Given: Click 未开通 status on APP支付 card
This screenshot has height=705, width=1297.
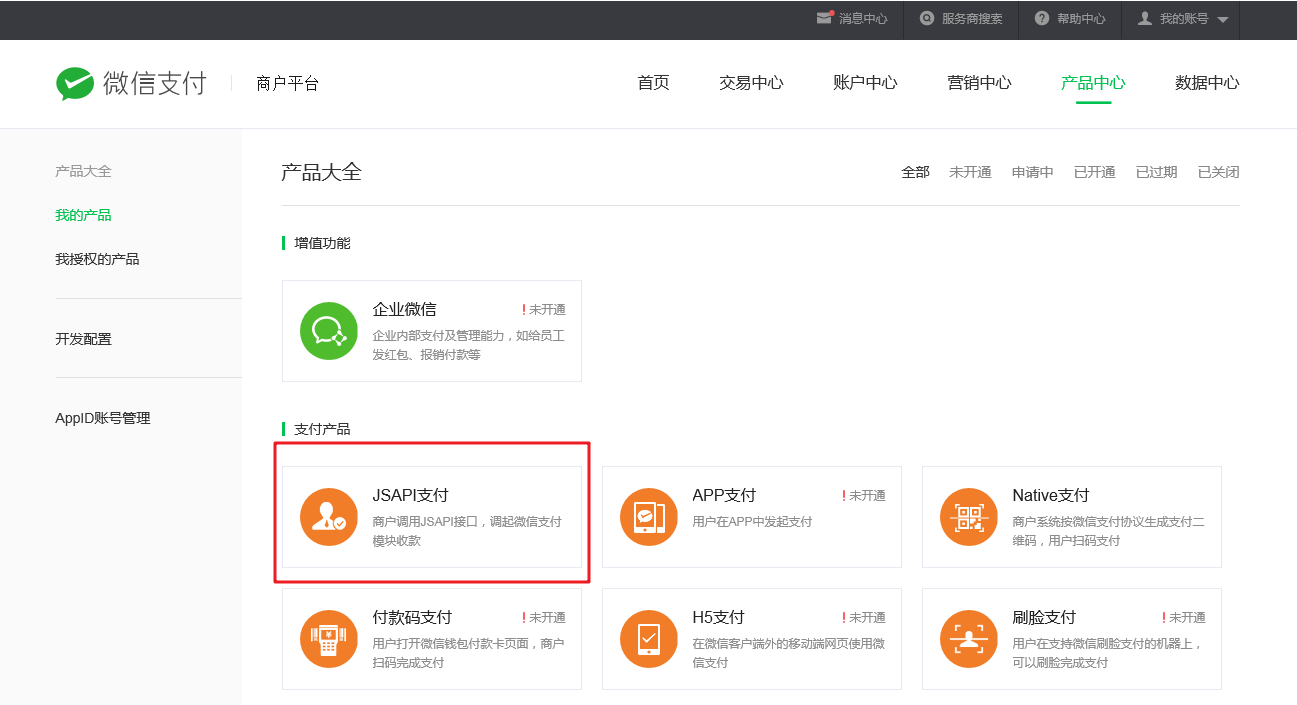Looking at the screenshot, I should 864,496.
